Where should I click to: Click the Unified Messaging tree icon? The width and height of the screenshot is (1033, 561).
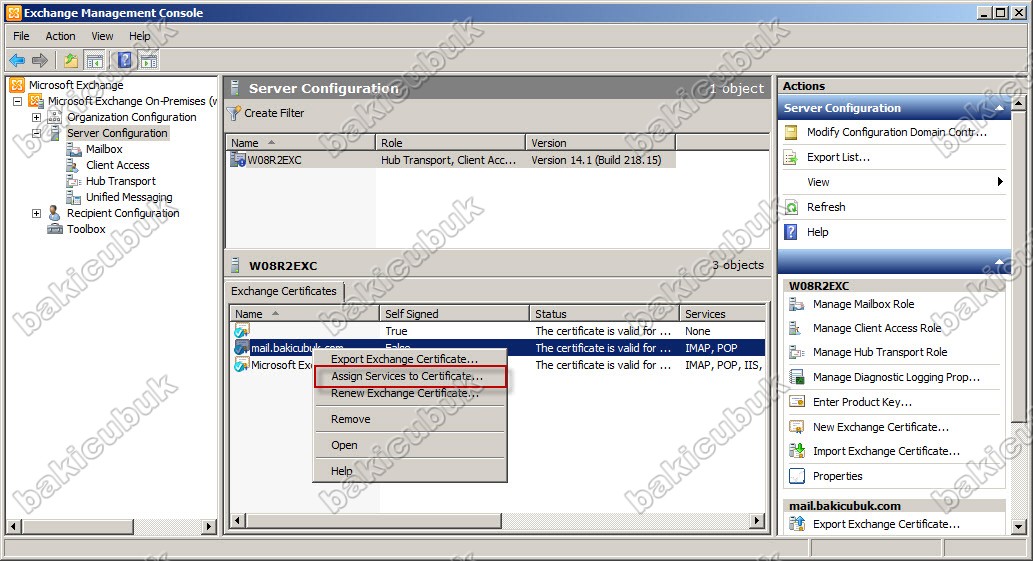coord(73,197)
